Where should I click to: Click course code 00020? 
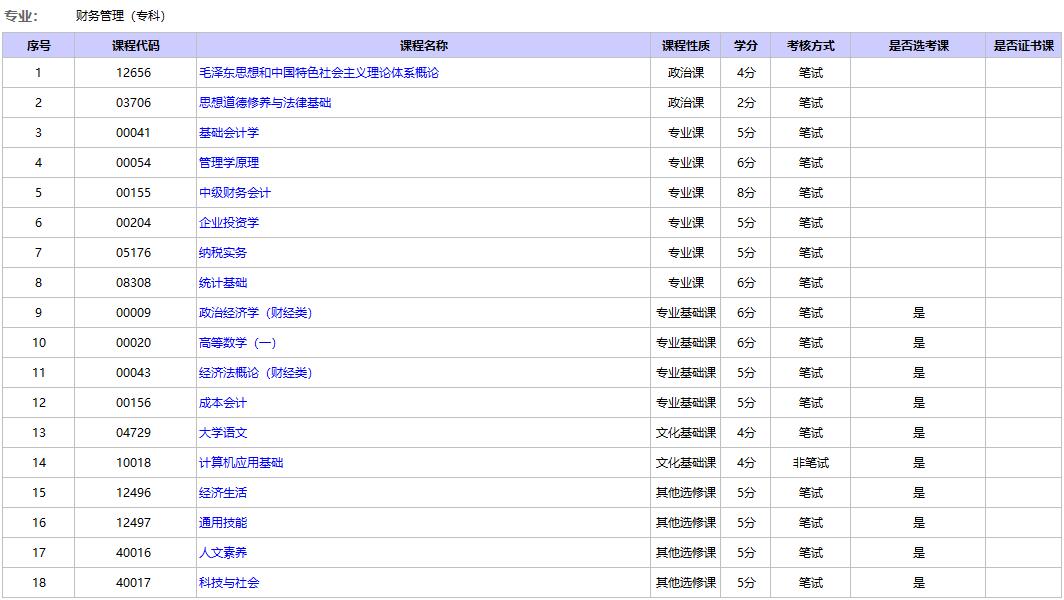(x=134, y=343)
